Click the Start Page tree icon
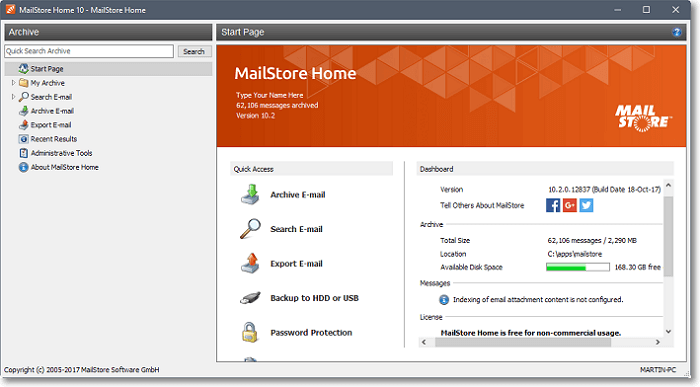This screenshot has width=700, height=387. click(24, 69)
